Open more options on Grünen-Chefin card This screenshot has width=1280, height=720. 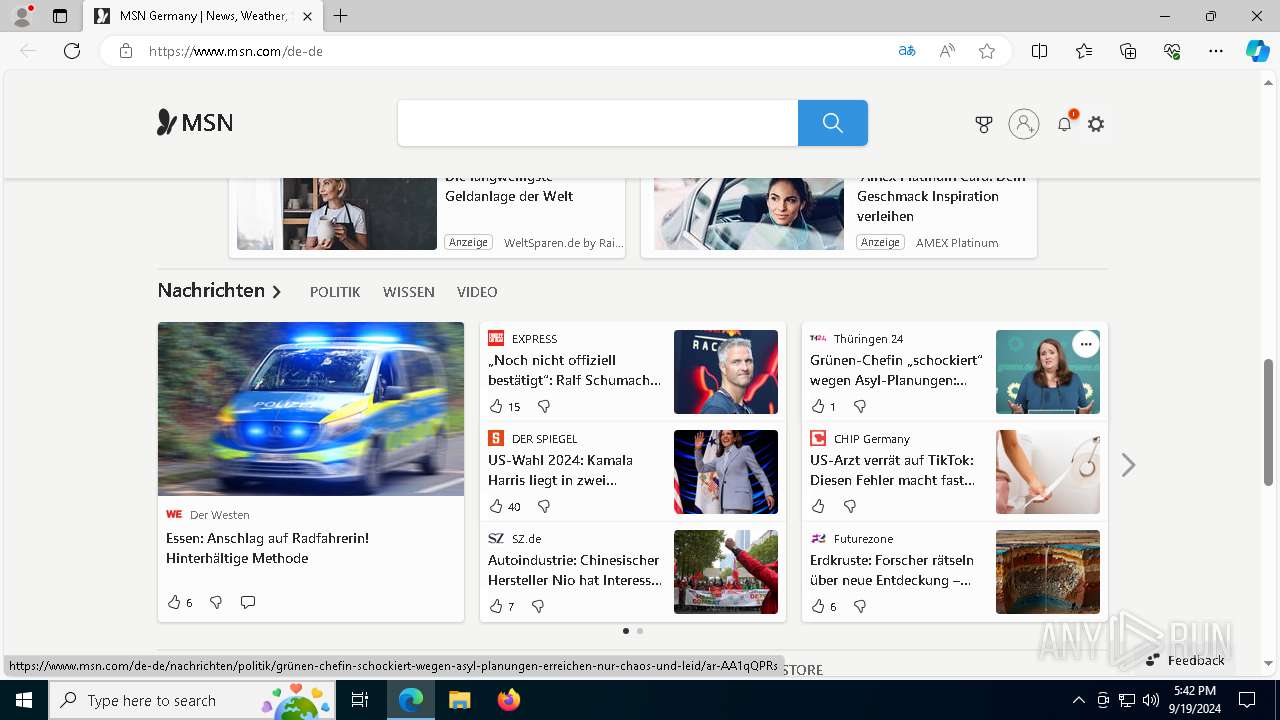pos(1085,344)
